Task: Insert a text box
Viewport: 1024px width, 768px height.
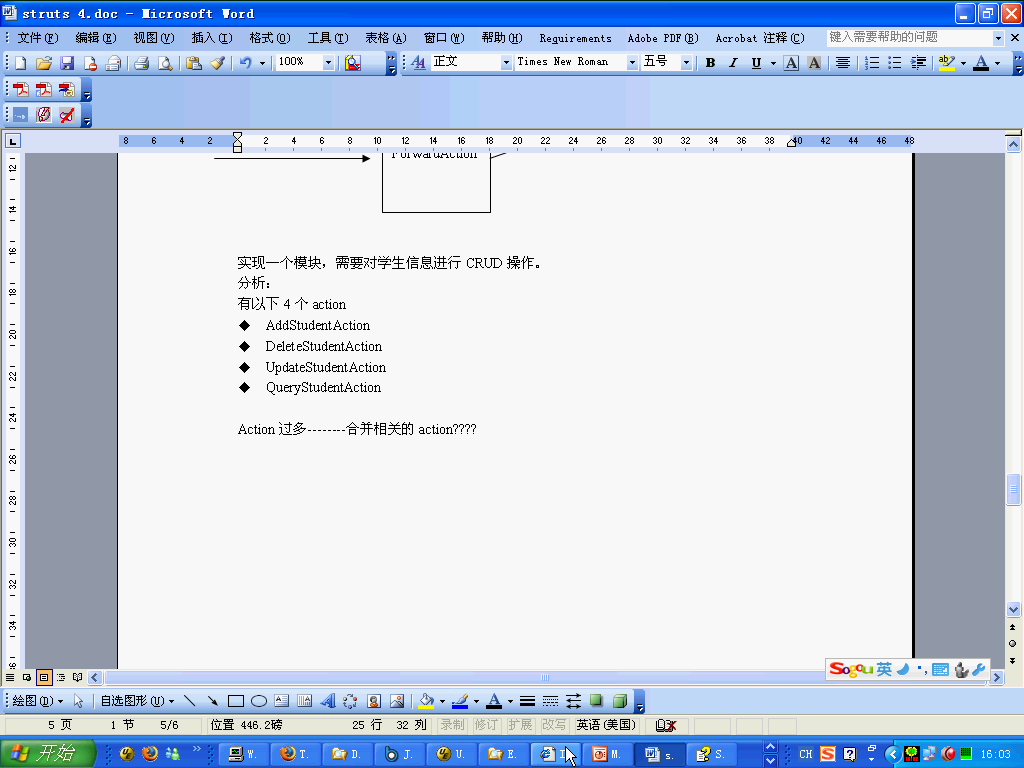Action: pos(281,701)
